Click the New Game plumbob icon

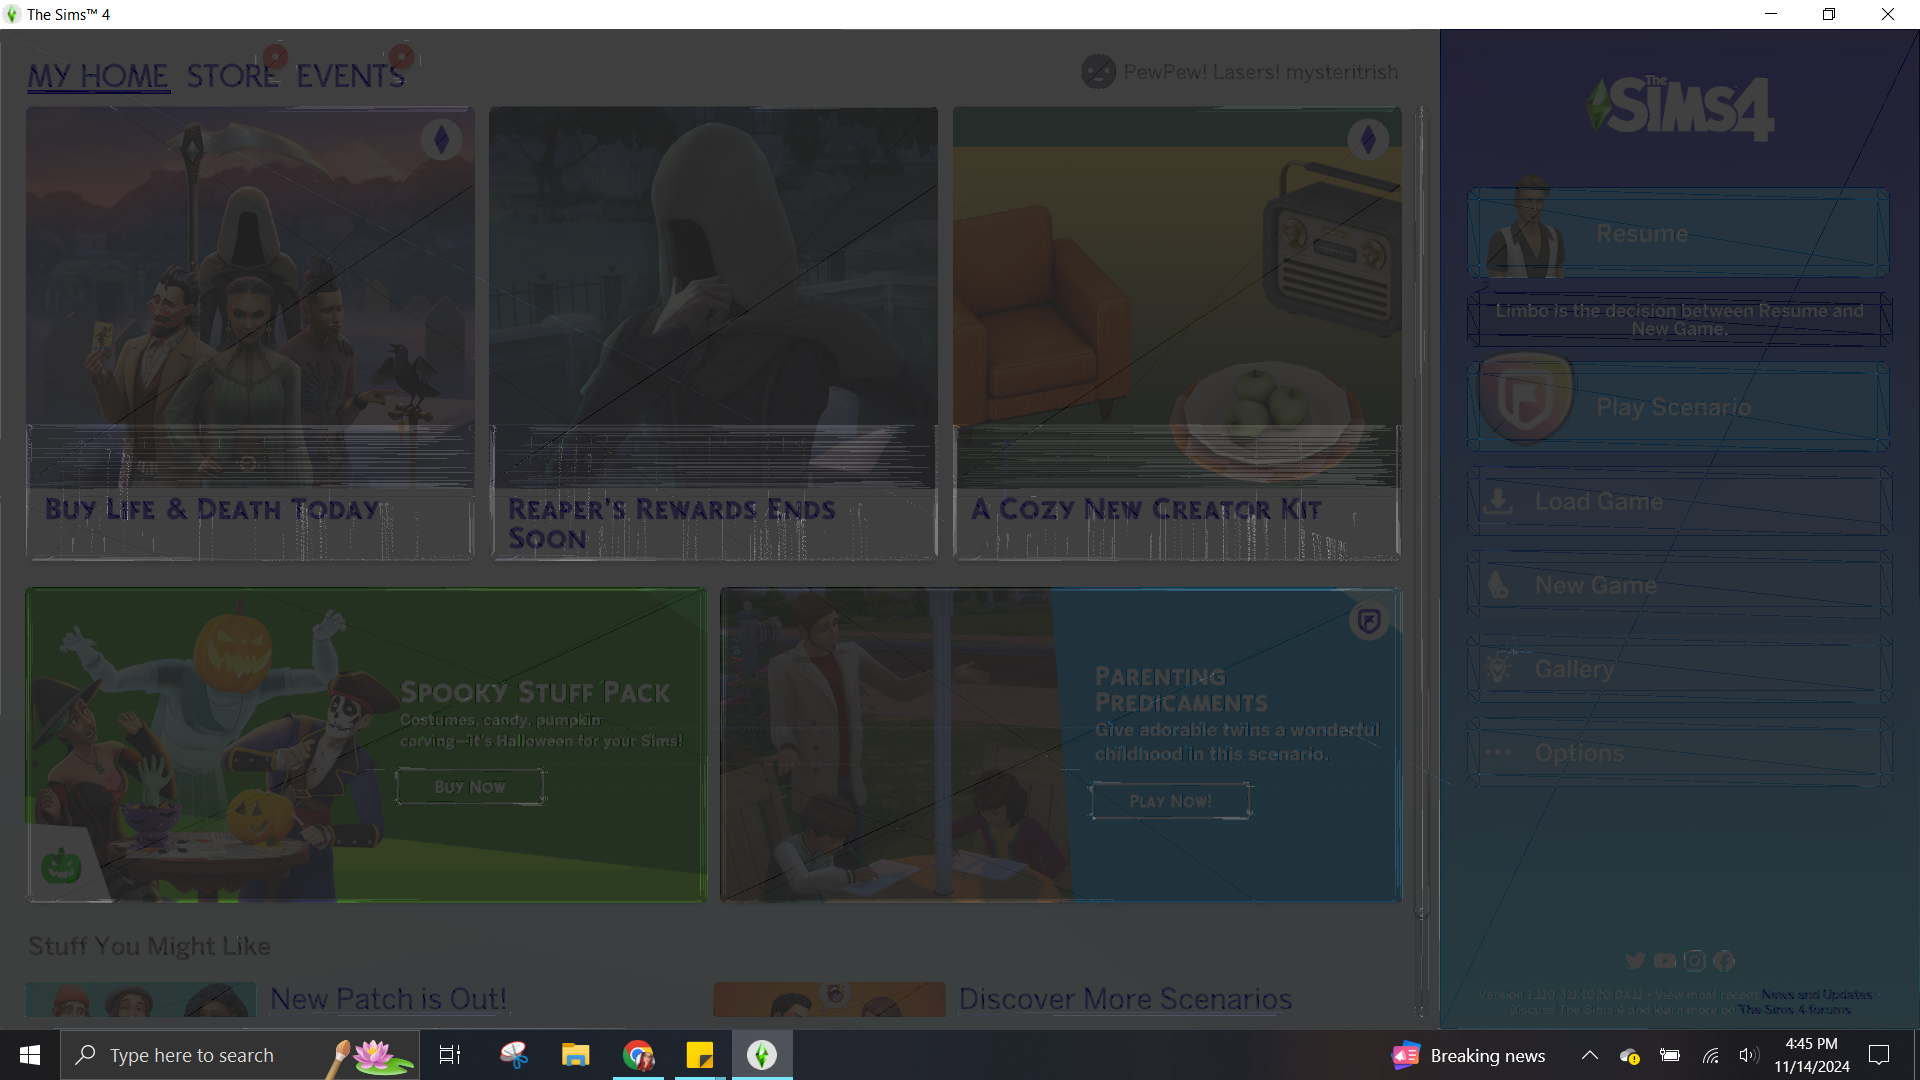[1498, 585]
